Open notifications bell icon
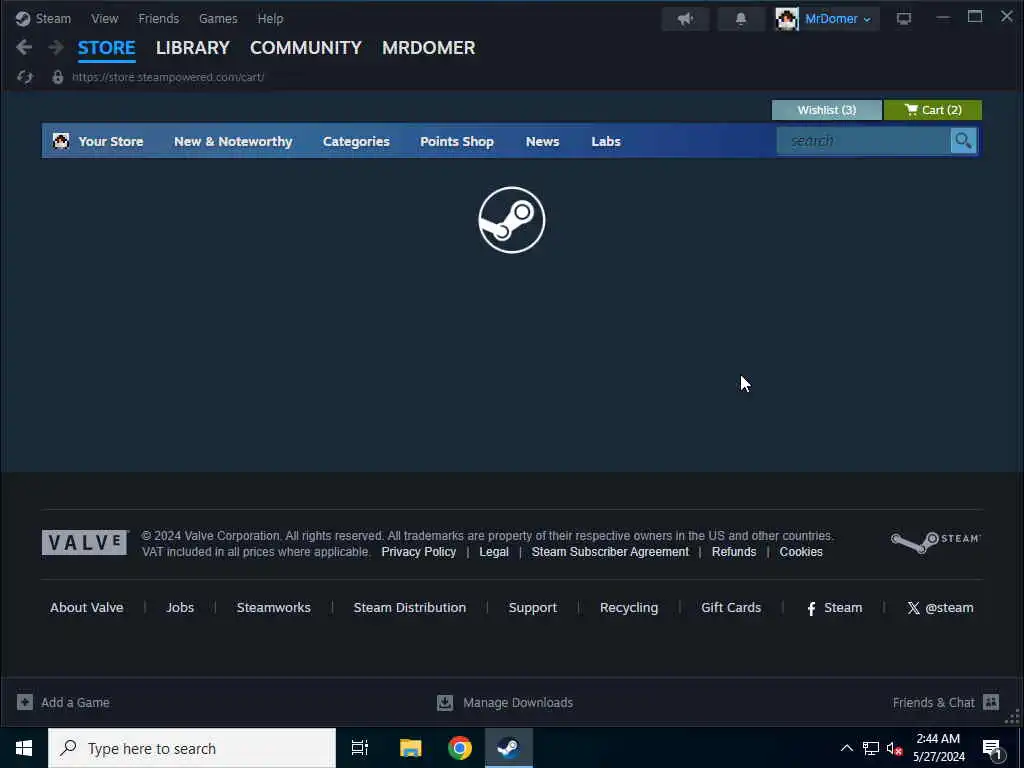The height and width of the screenshot is (768, 1024). [x=741, y=19]
